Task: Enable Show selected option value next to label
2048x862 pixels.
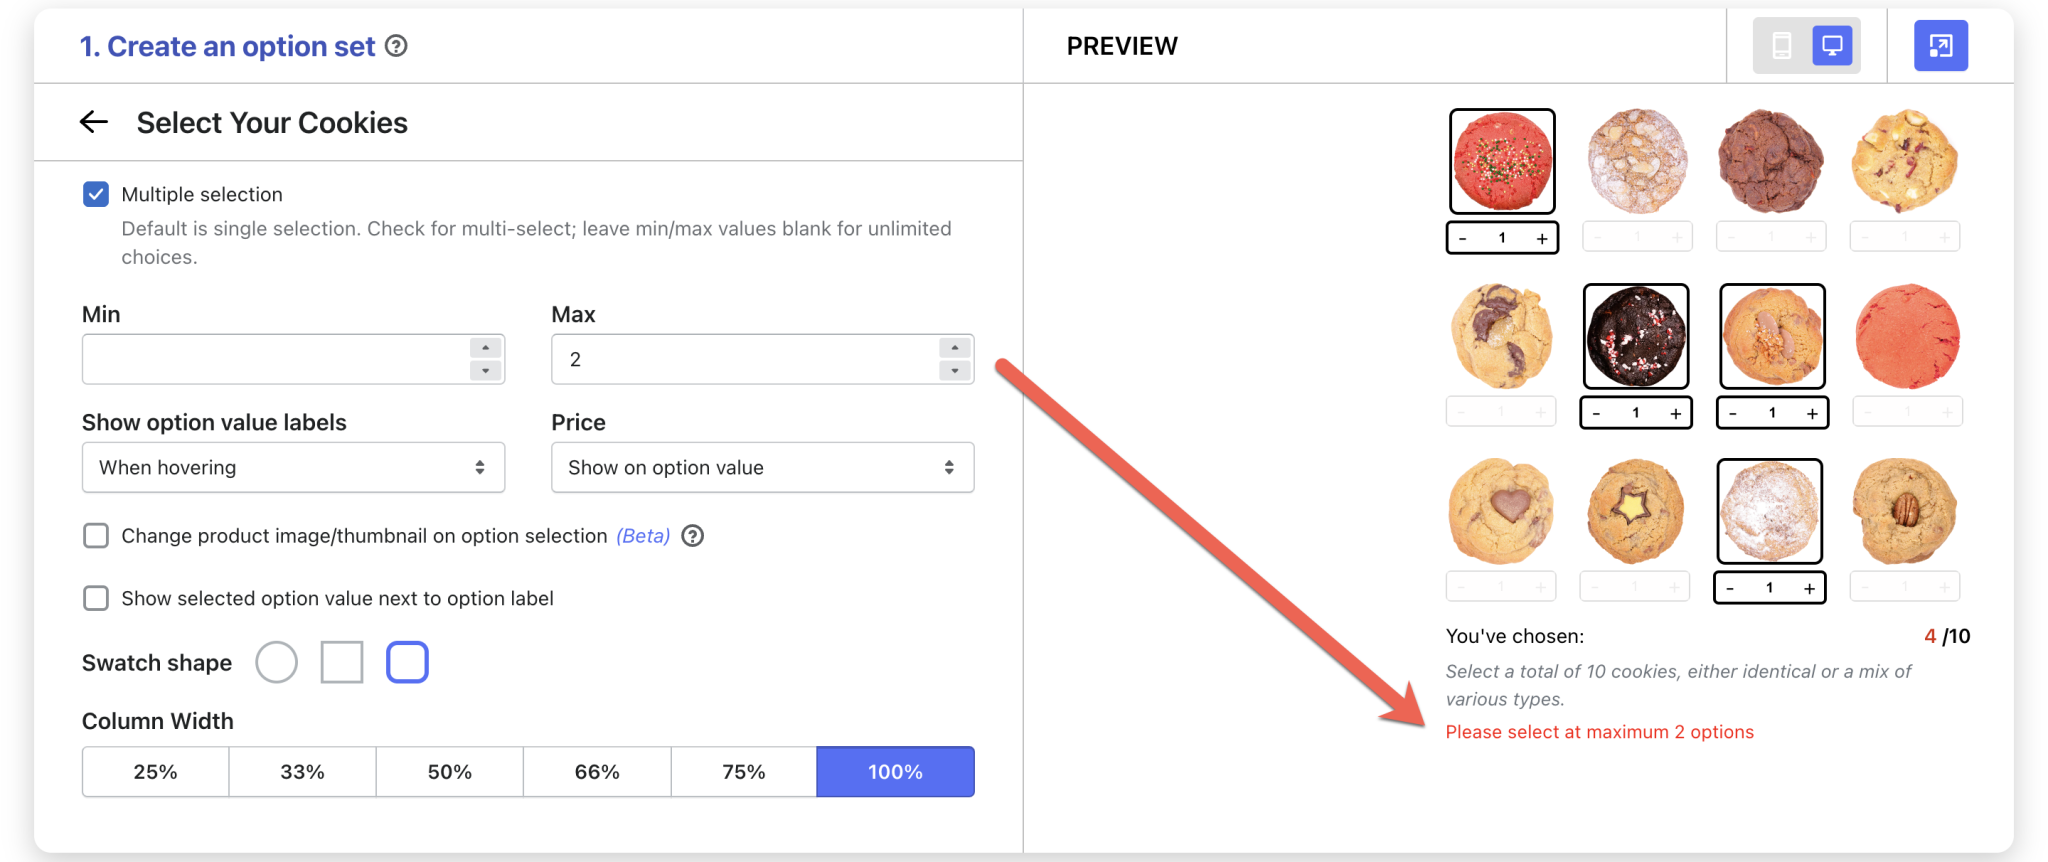Action: click(x=96, y=598)
